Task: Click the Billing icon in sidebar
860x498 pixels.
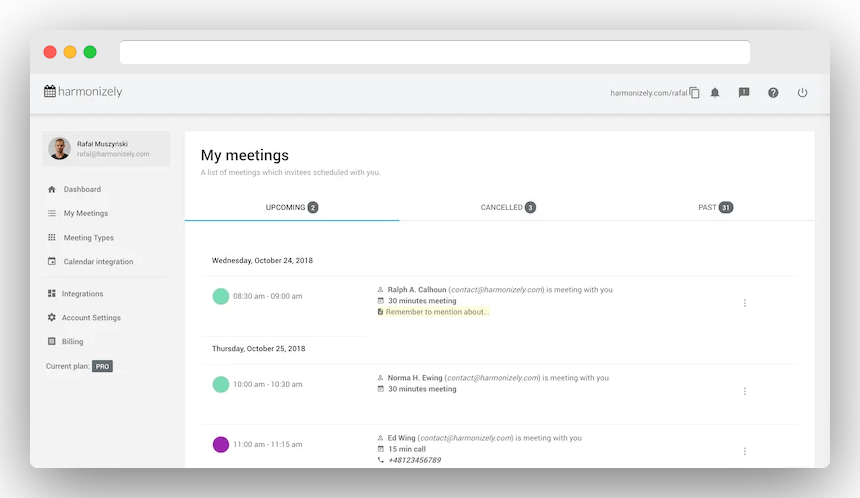Action: coord(52,341)
